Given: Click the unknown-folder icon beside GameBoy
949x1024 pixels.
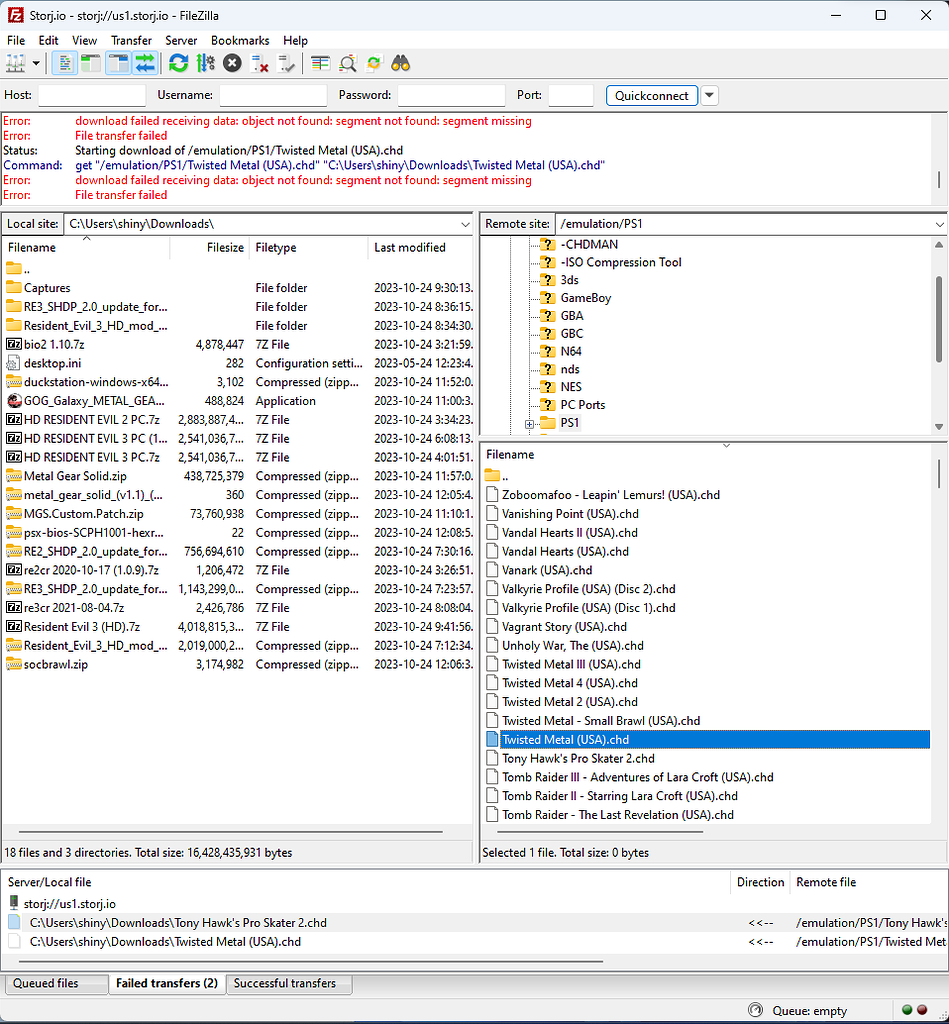Looking at the screenshot, I should (x=547, y=298).
